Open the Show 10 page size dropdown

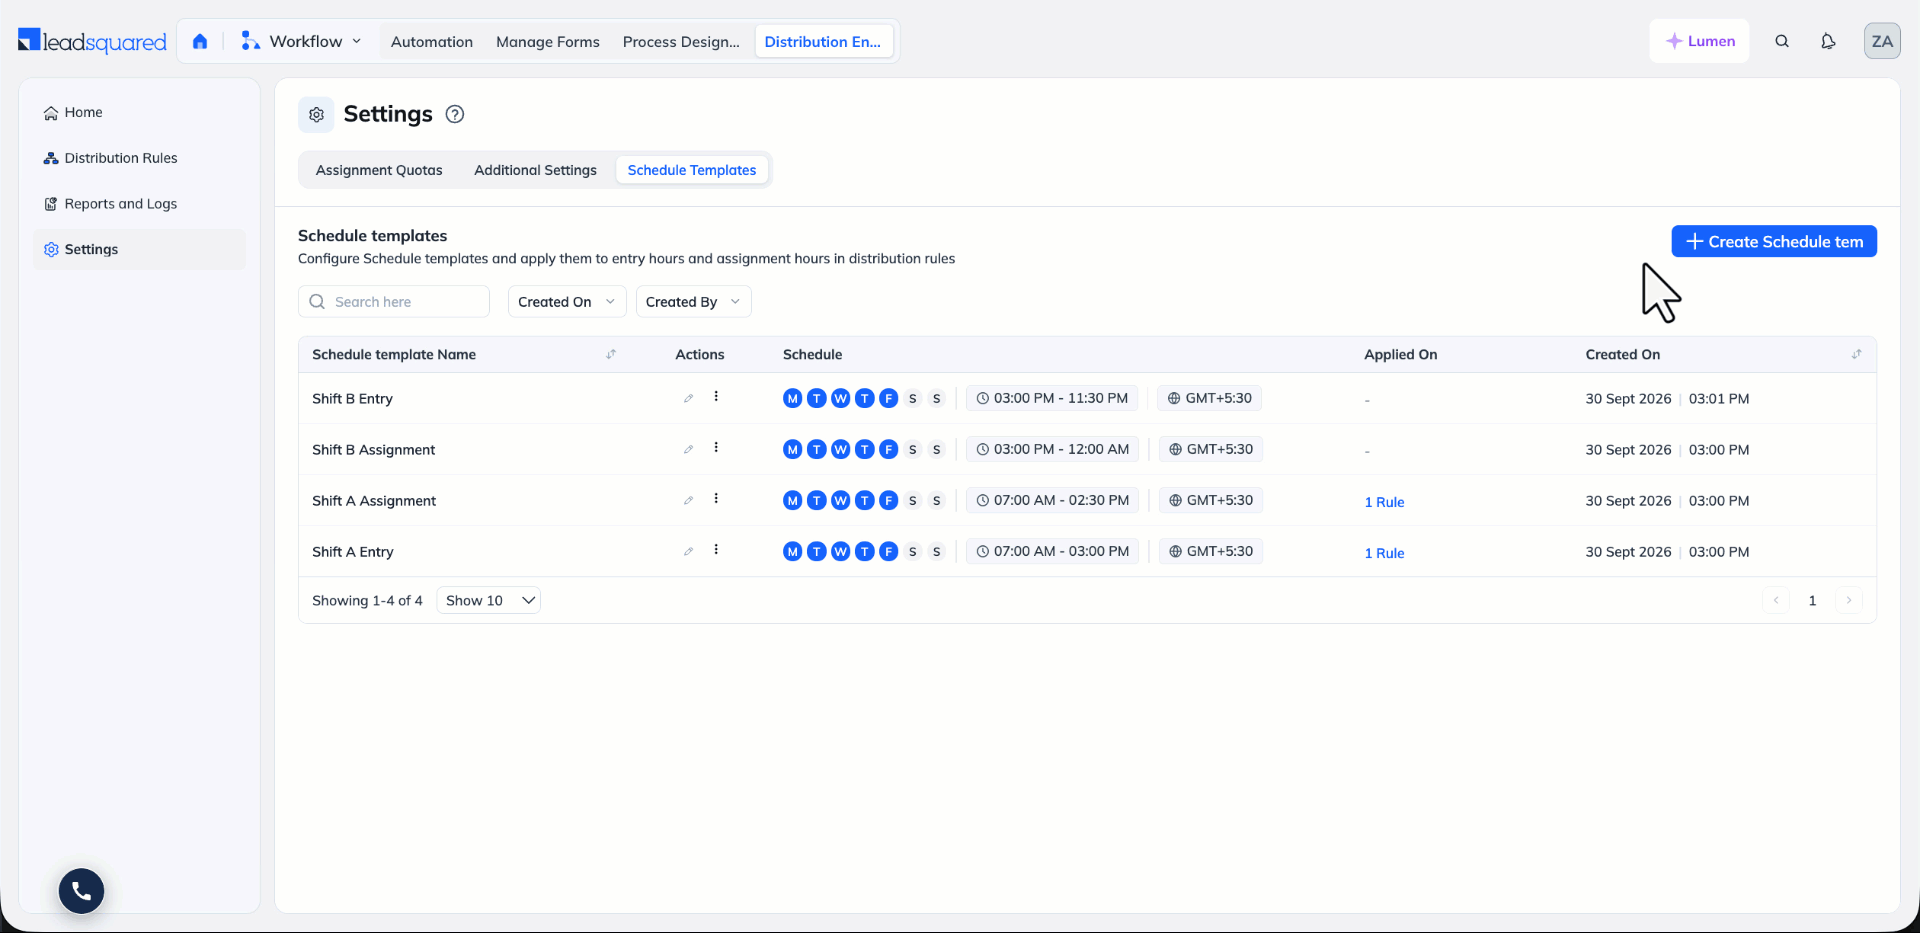tap(488, 600)
